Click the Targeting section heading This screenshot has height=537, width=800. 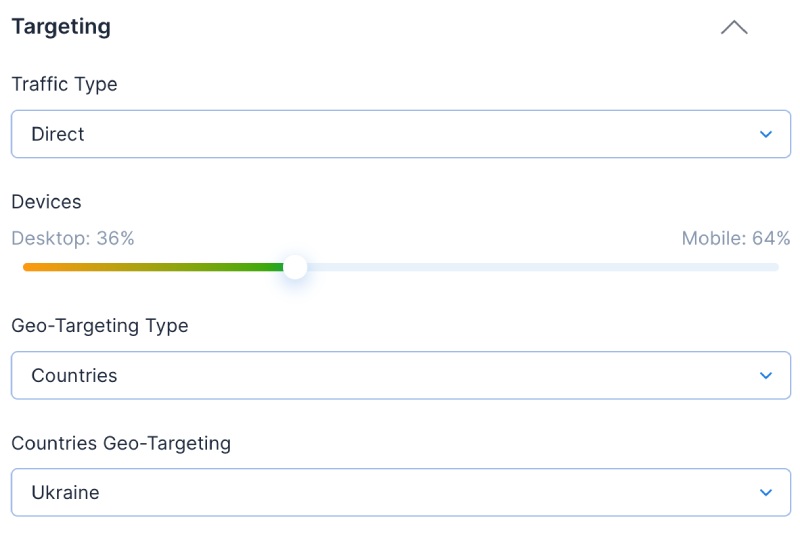[61, 27]
